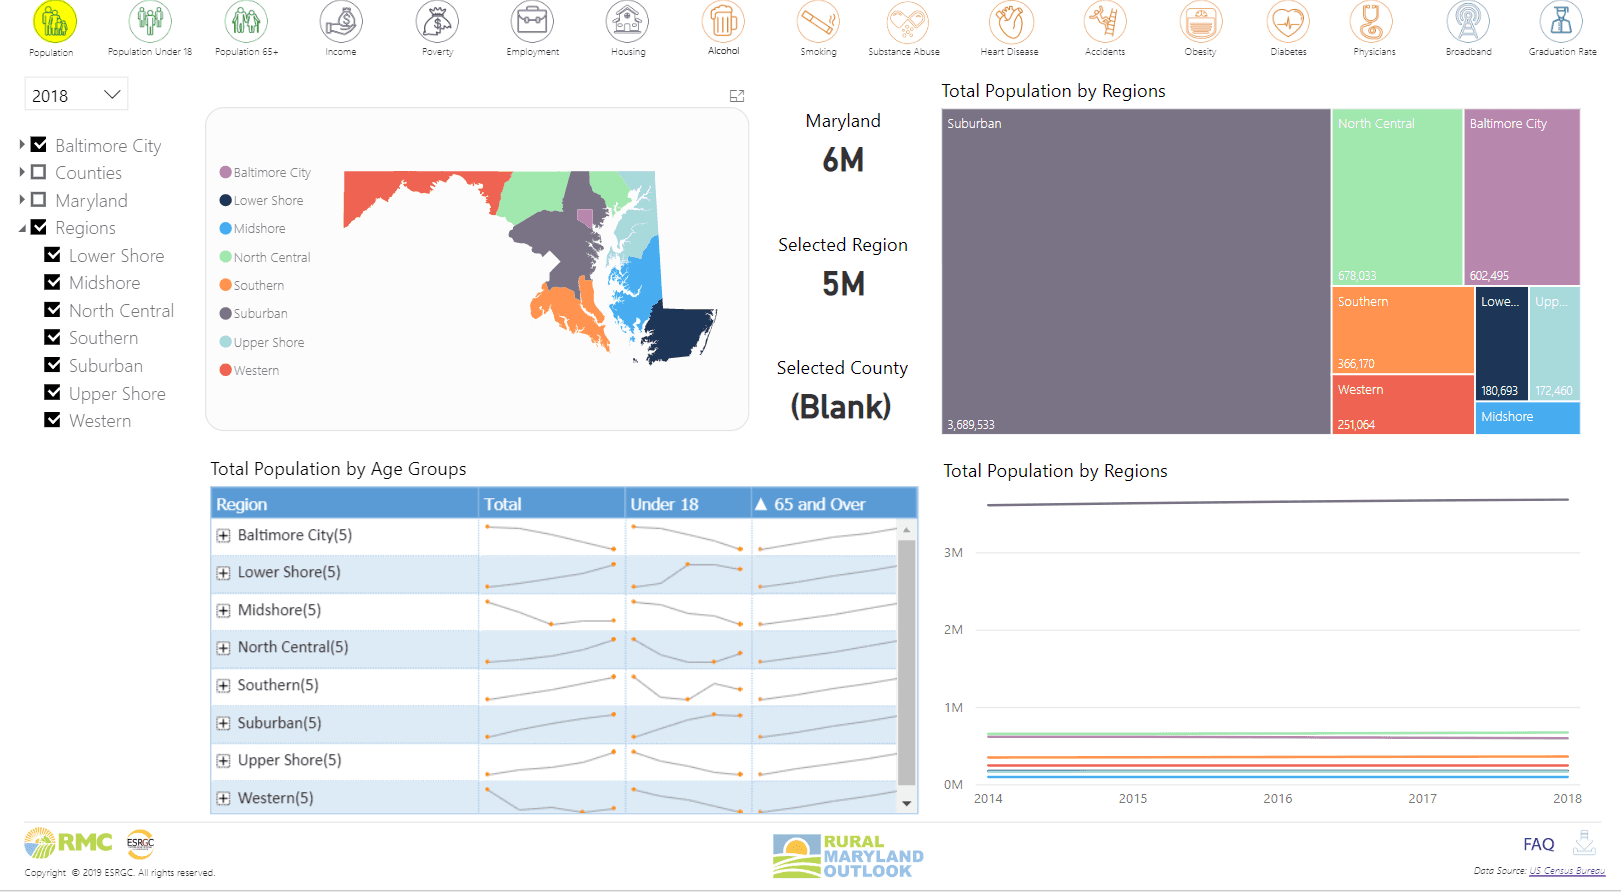This screenshot has height=892, width=1621.
Task: Expand the Lower Shore(5) table row
Action: (223, 573)
